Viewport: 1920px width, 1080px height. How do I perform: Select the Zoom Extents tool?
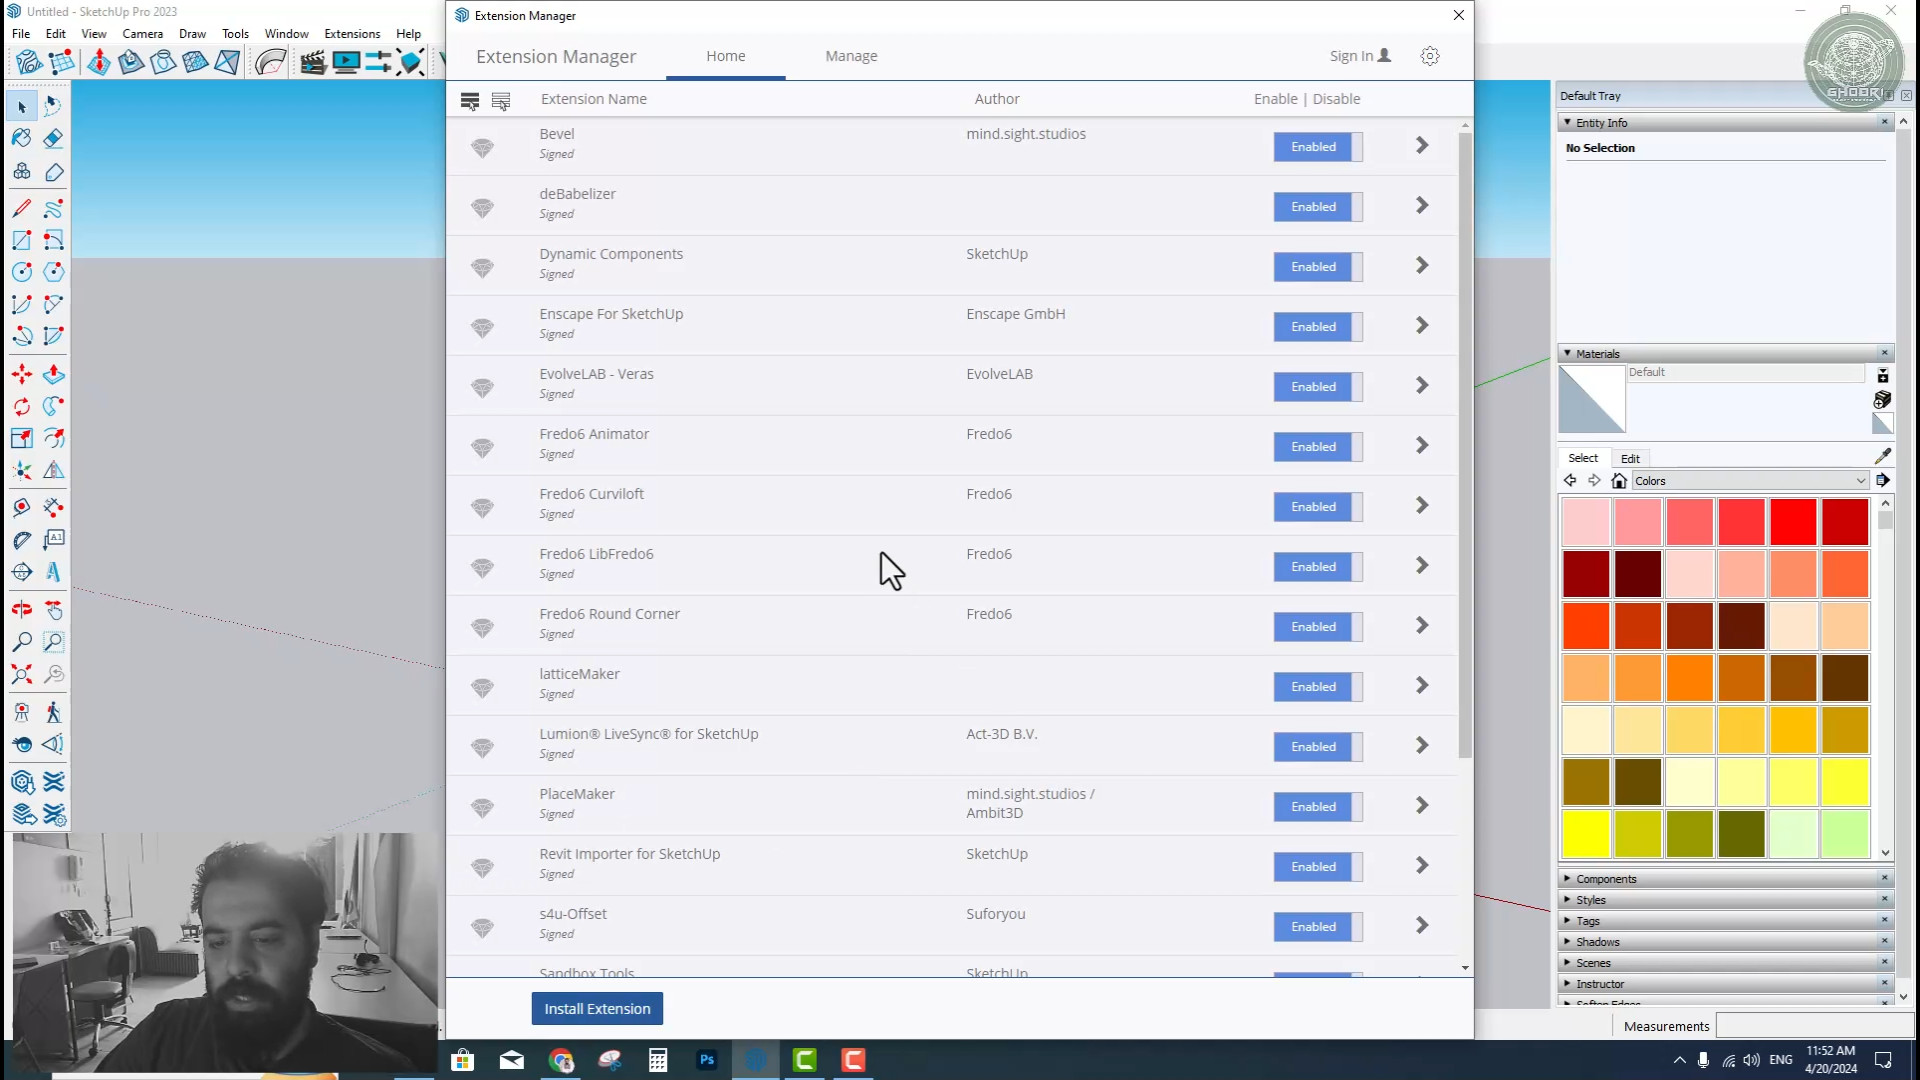[22, 674]
